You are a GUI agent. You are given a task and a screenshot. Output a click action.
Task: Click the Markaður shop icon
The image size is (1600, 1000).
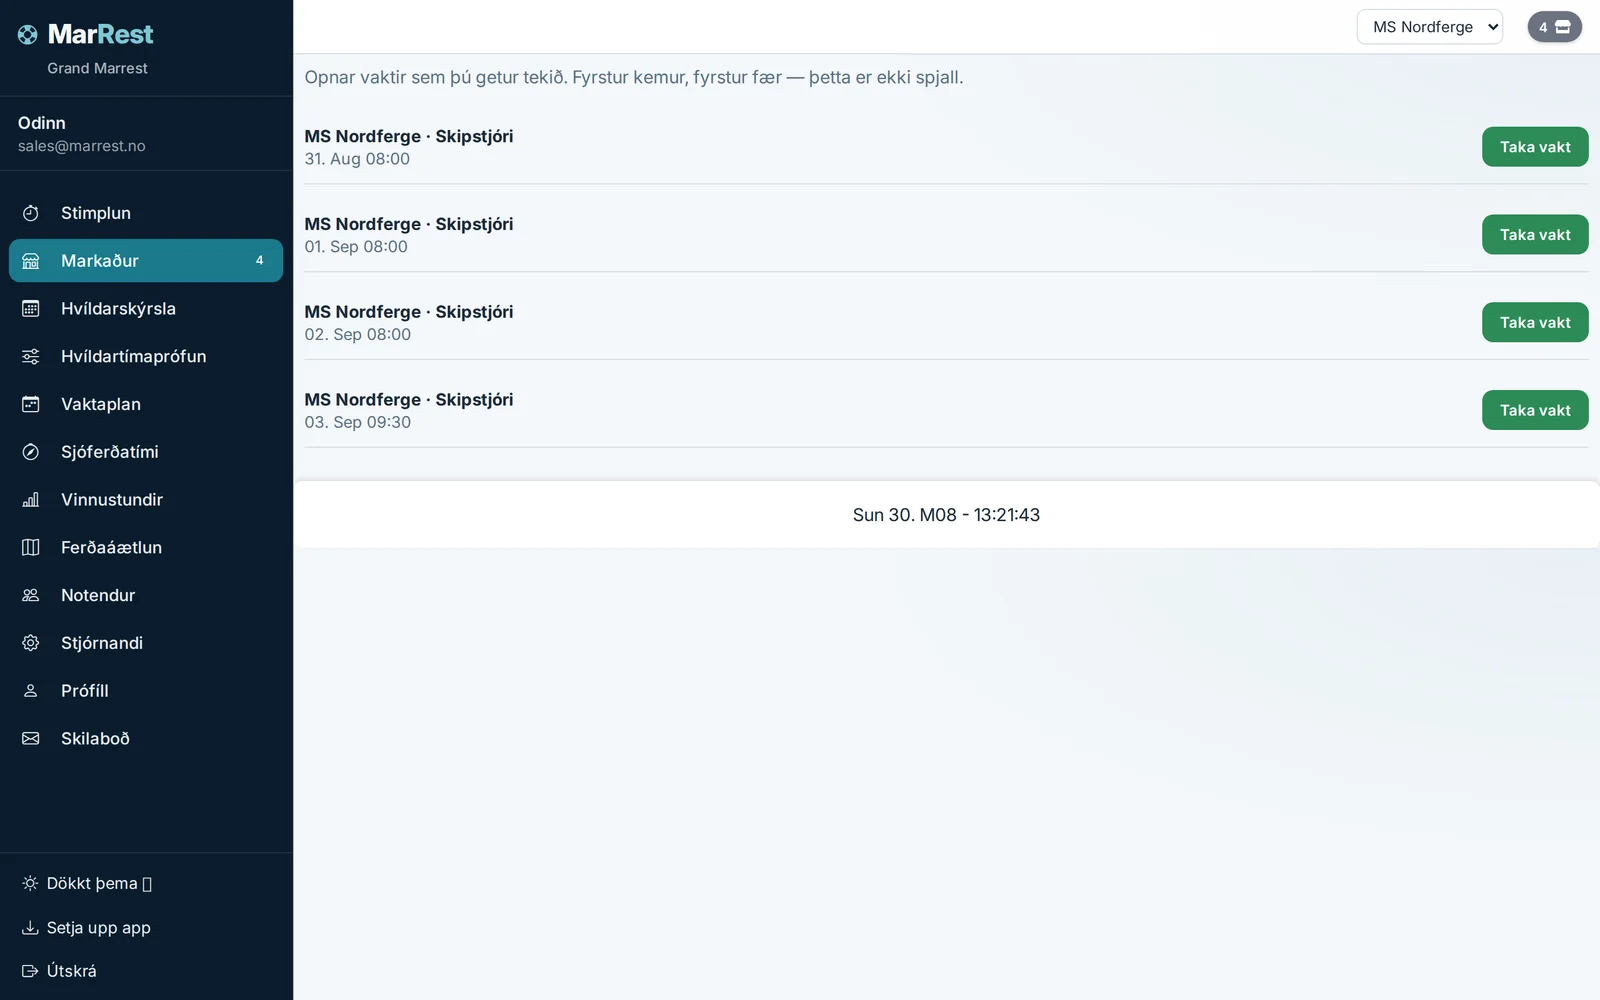click(31, 261)
